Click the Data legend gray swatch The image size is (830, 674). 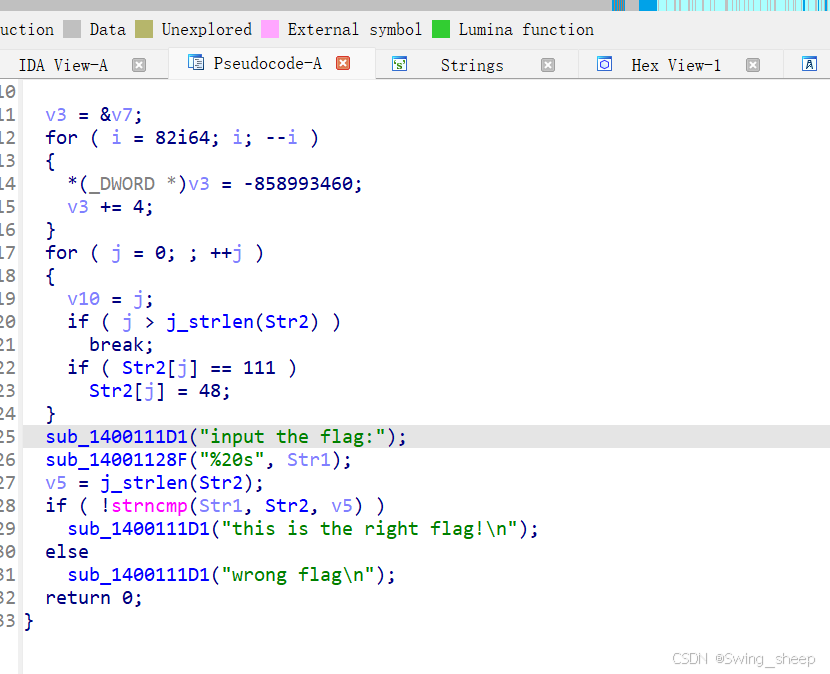(x=71, y=29)
